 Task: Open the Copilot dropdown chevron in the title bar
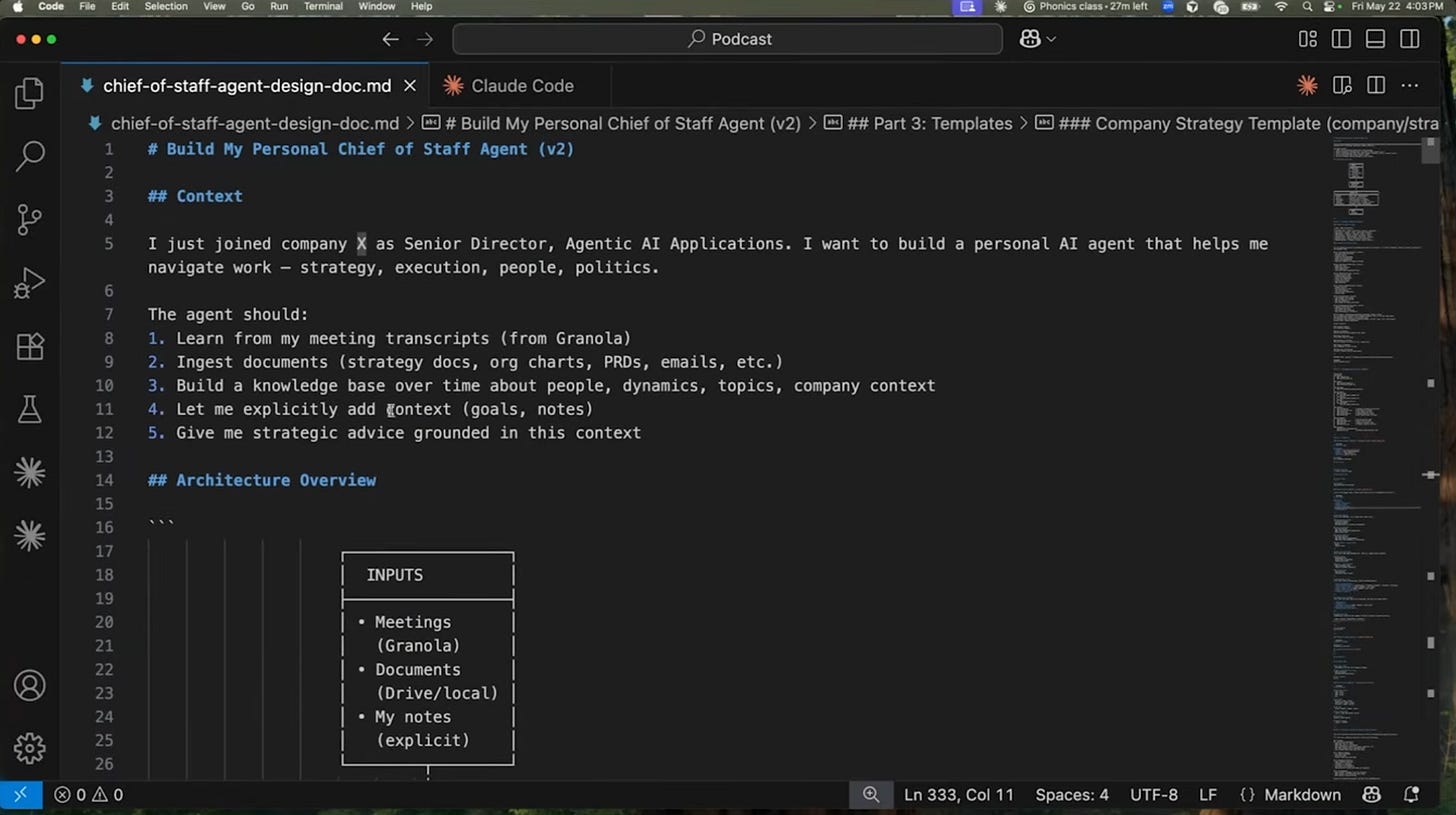(1051, 39)
